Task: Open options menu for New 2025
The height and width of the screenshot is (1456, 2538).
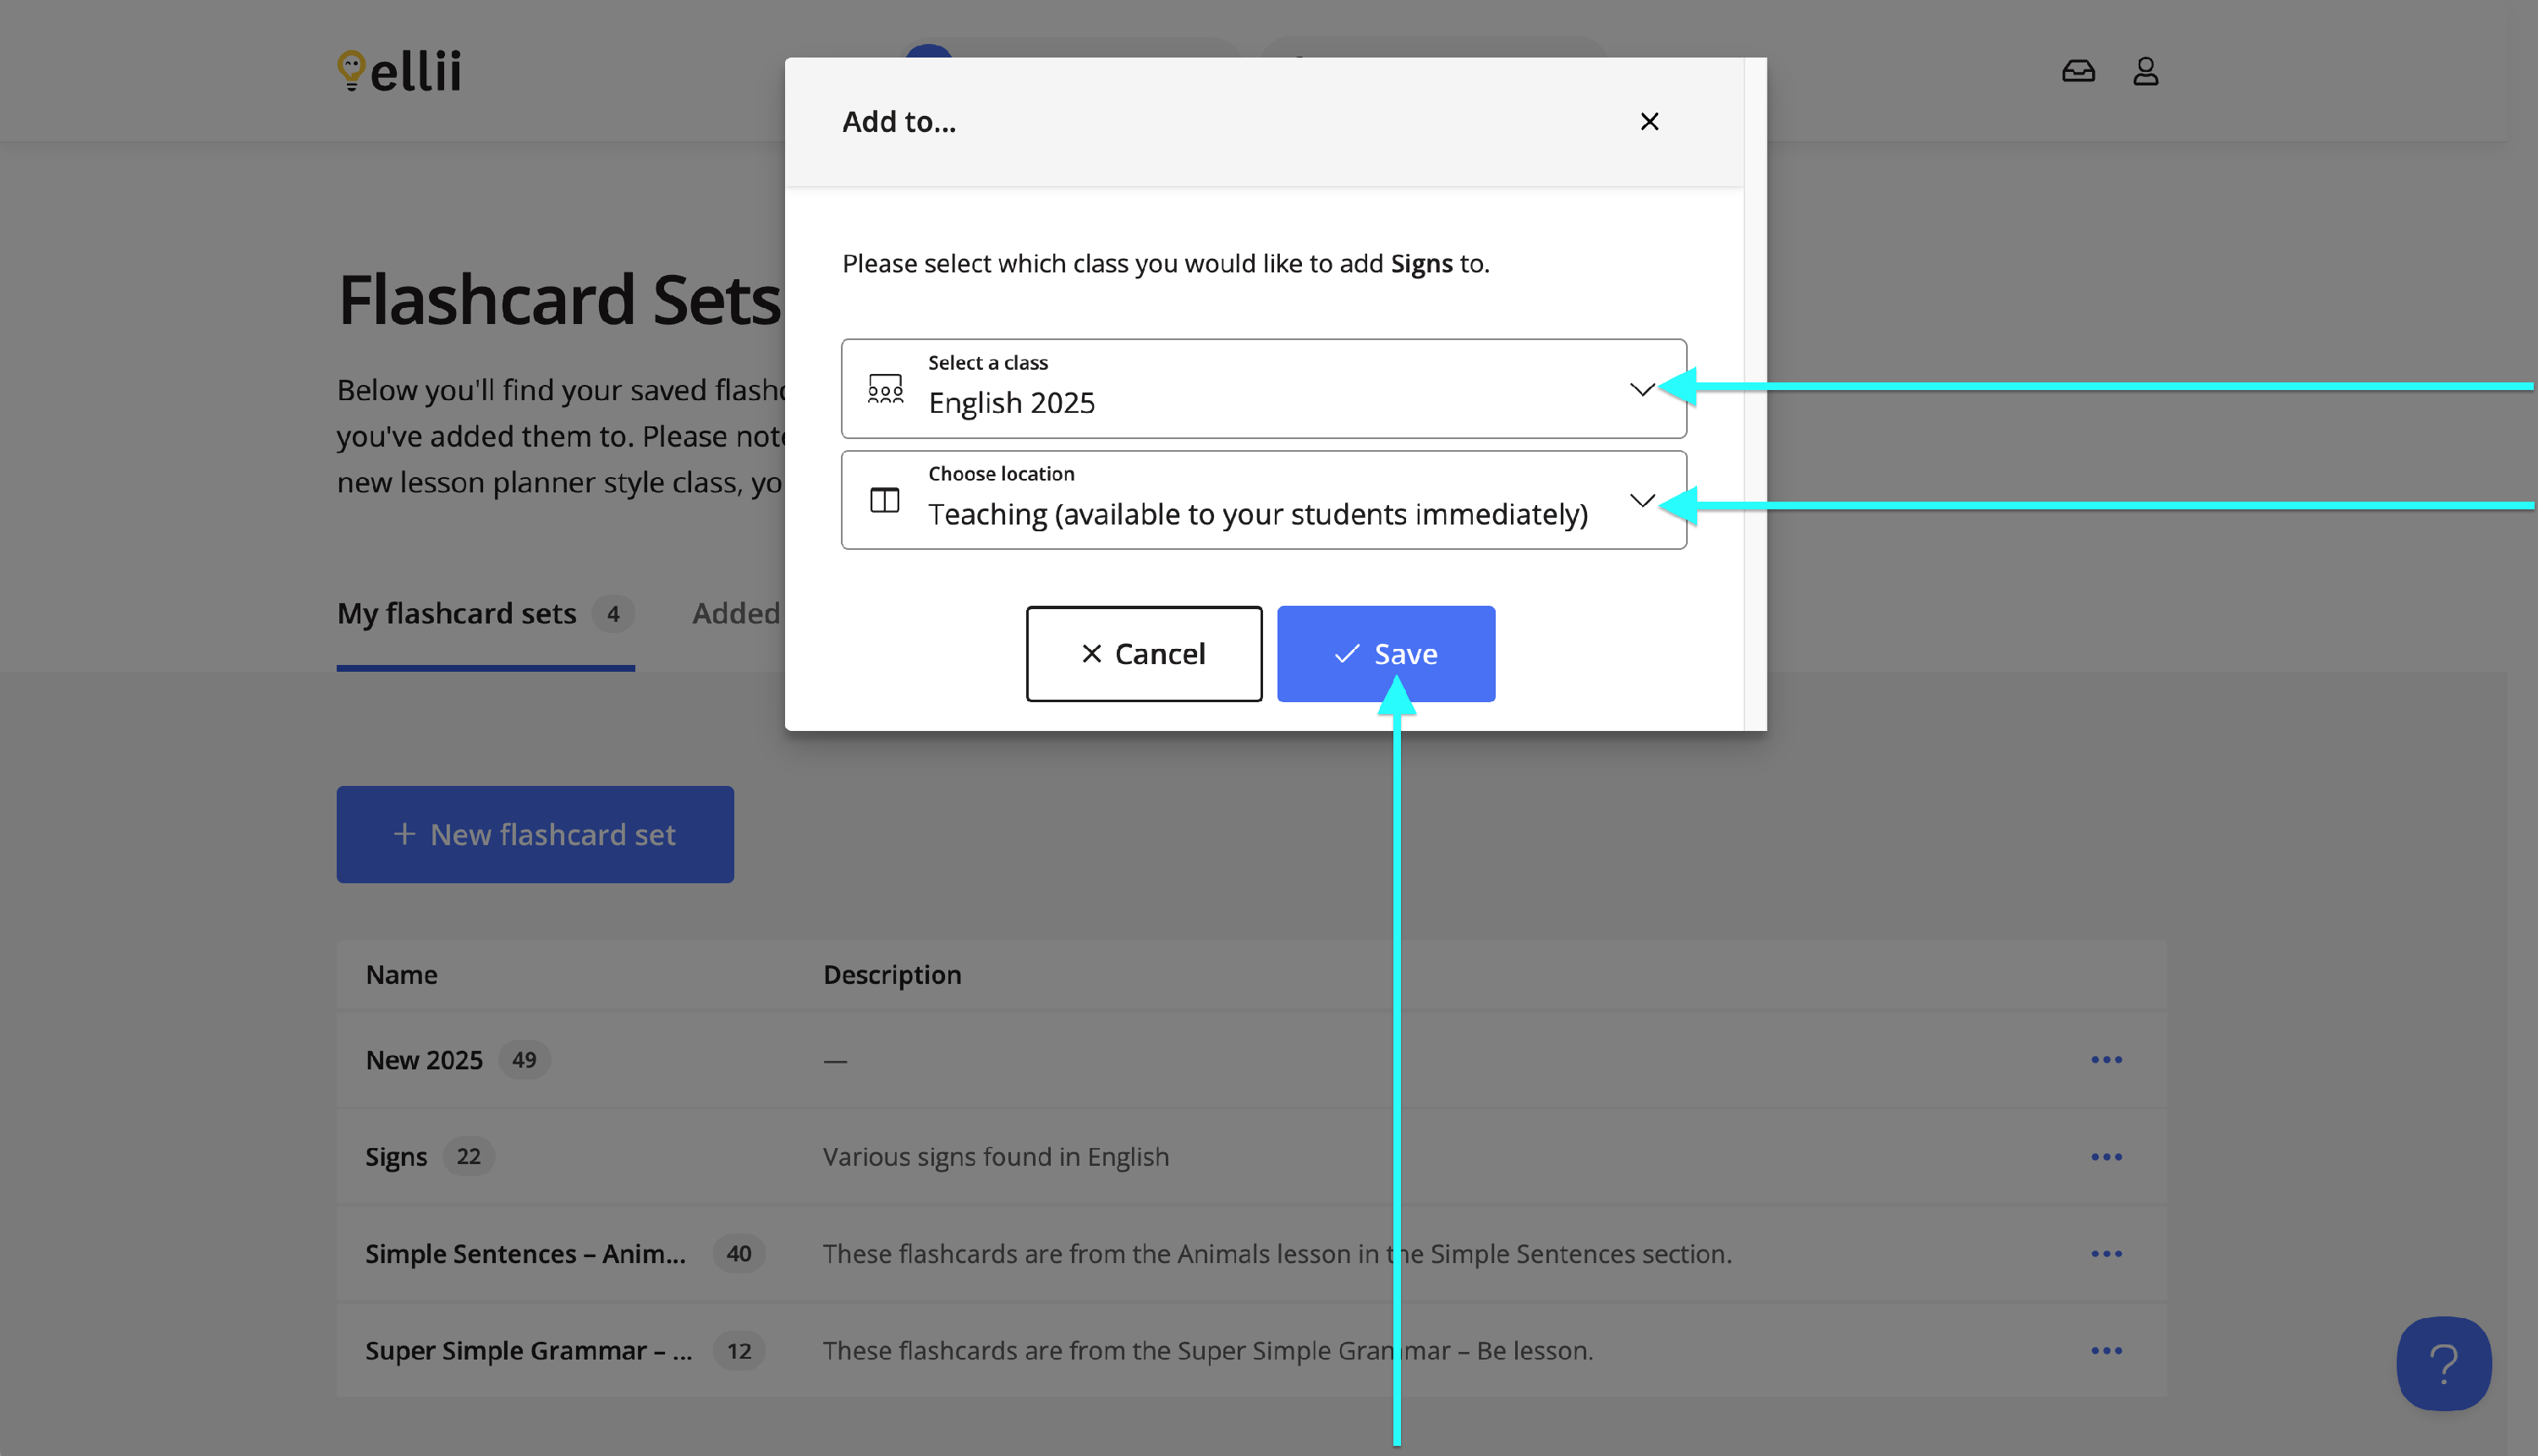Action: coord(2106,1060)
